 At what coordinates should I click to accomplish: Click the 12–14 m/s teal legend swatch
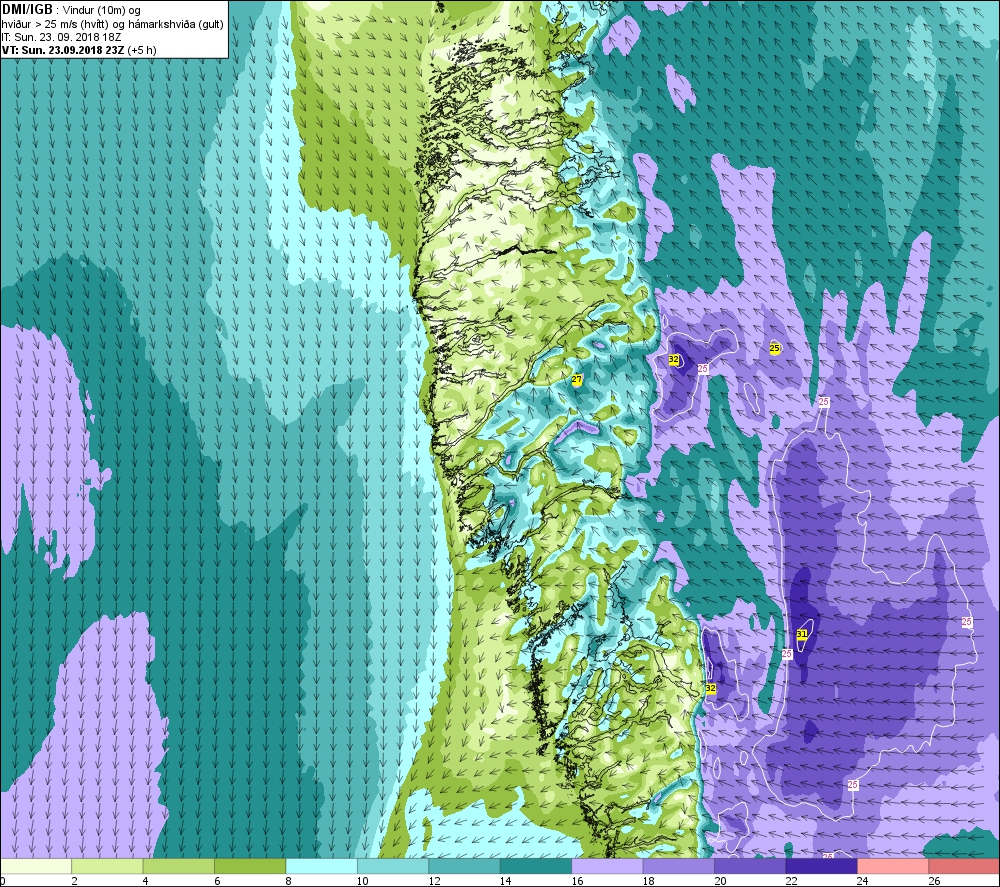[464, 866]
